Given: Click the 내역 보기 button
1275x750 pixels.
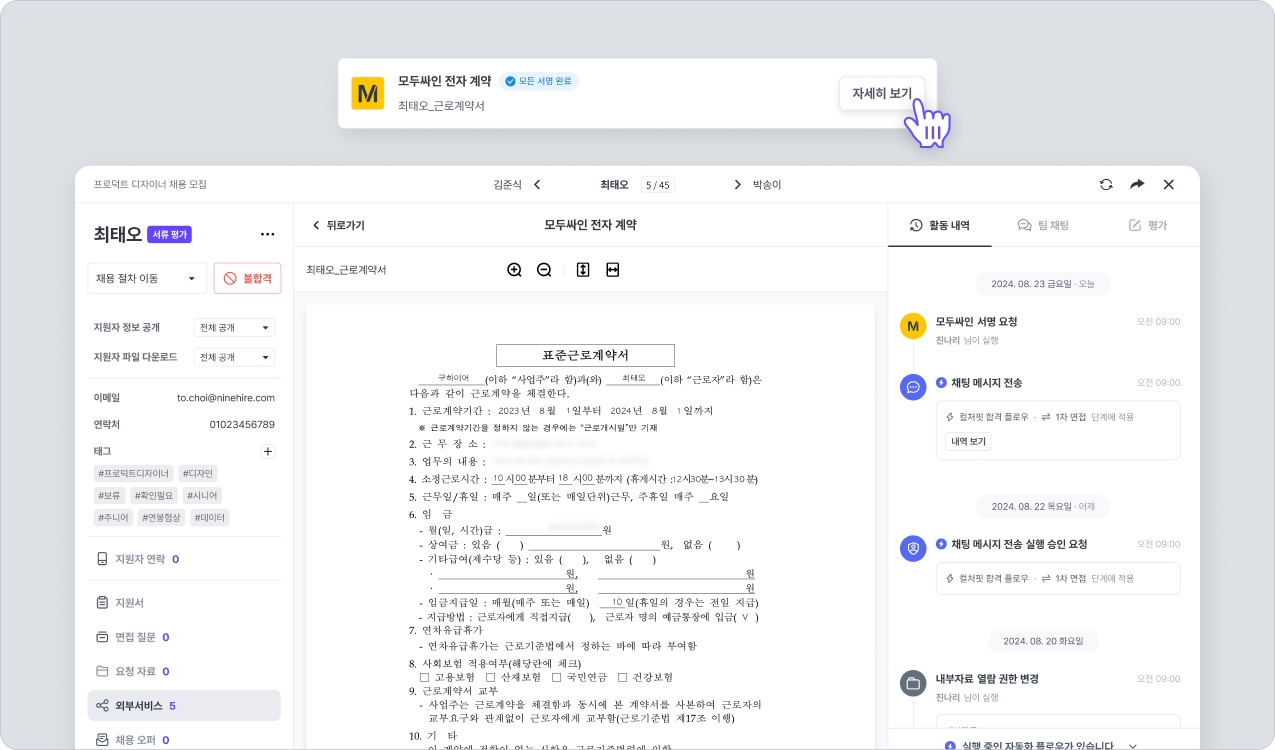Looking at the screenshot, I should pyautogui.click(x=968, y=441).
